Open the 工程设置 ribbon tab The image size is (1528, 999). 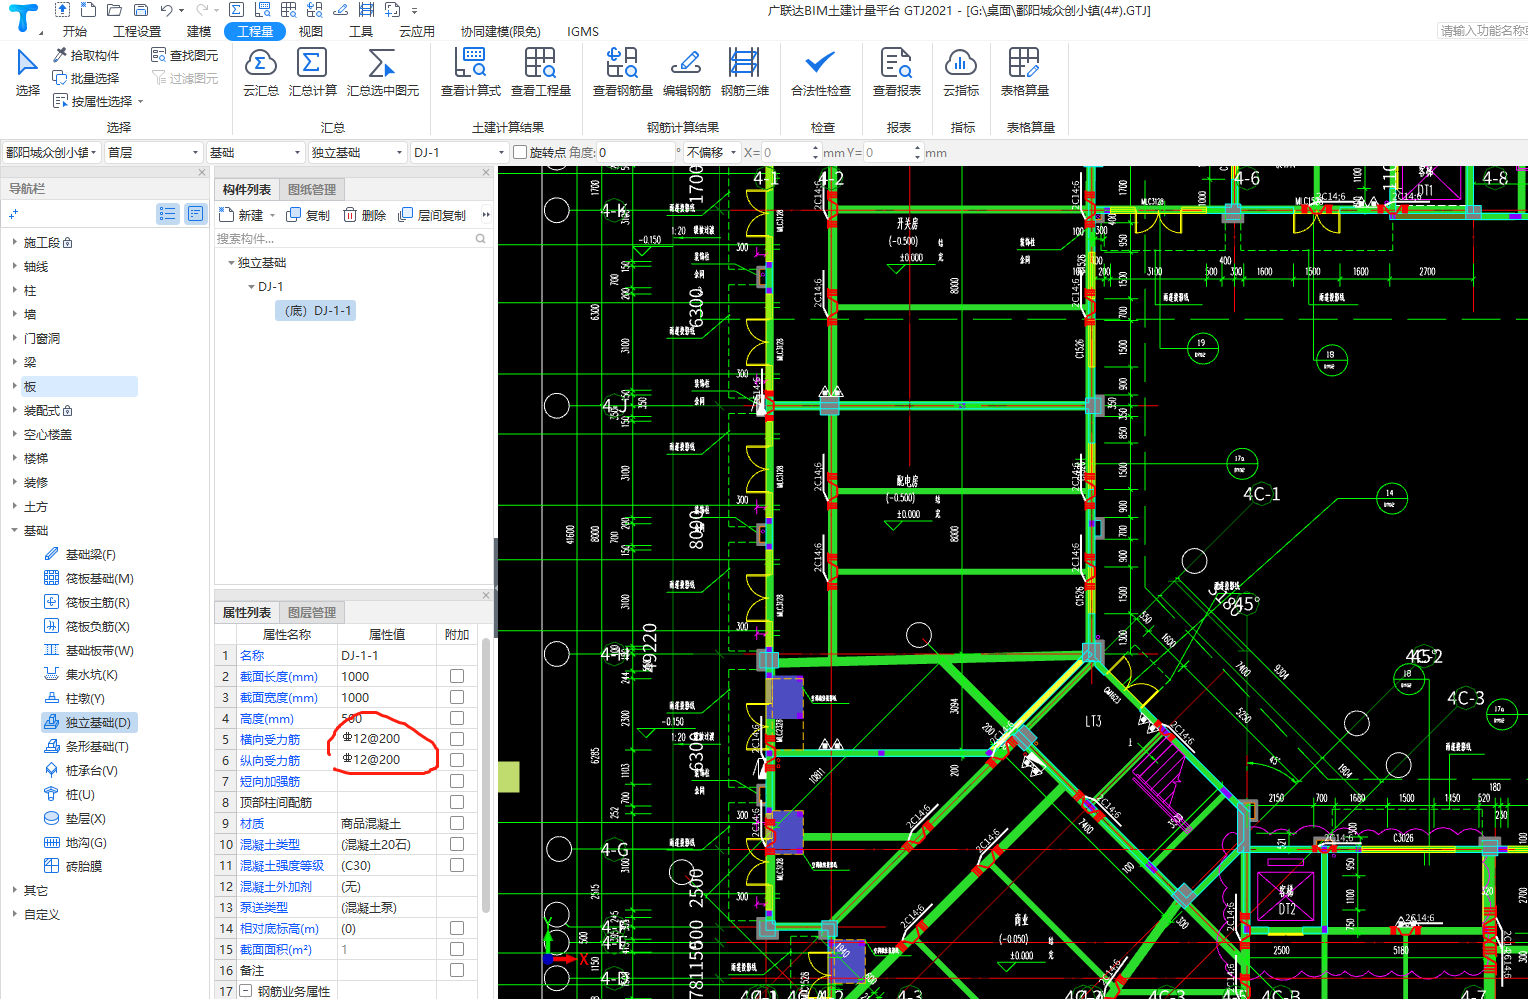pos(137,31)
